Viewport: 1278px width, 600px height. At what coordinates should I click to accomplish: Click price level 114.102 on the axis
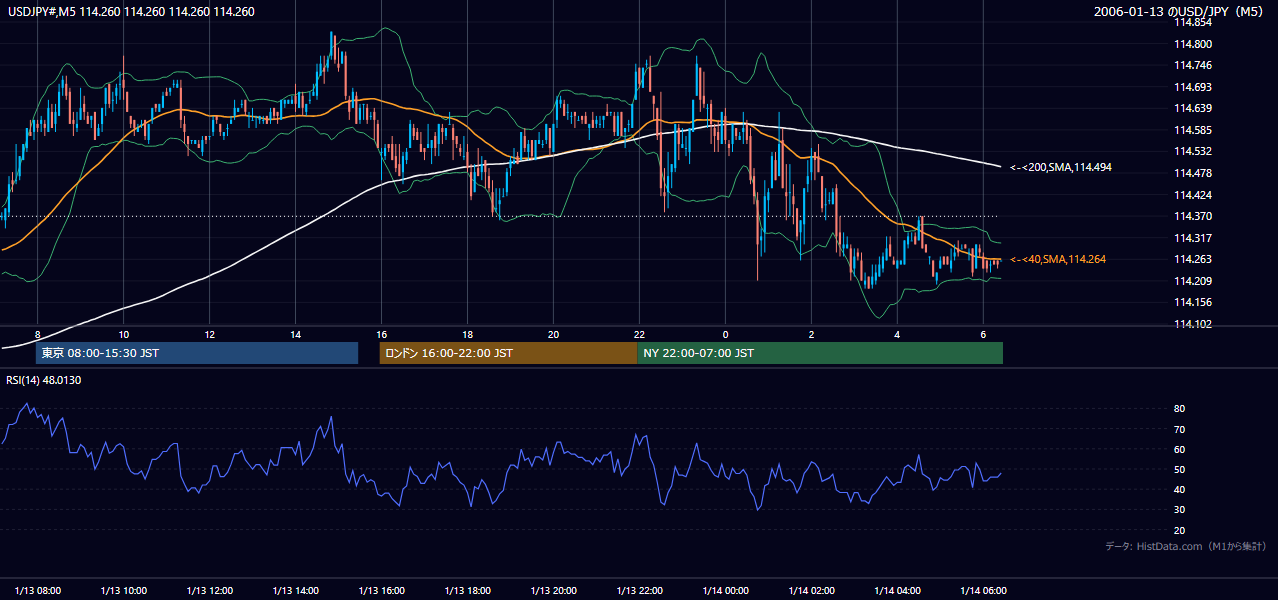tap(1192, 323)
